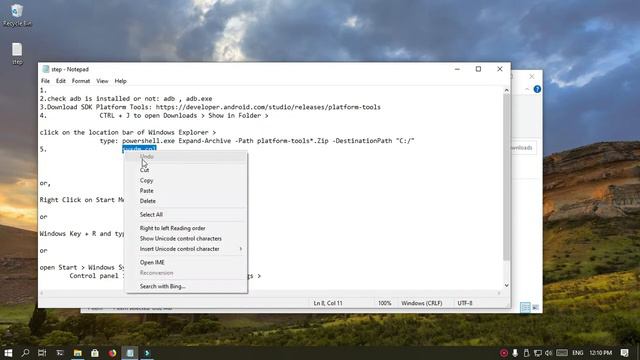Click Notepad horizontal scrollbar left arrow
This screenshot has height=360, width=640.
[42, 293]
